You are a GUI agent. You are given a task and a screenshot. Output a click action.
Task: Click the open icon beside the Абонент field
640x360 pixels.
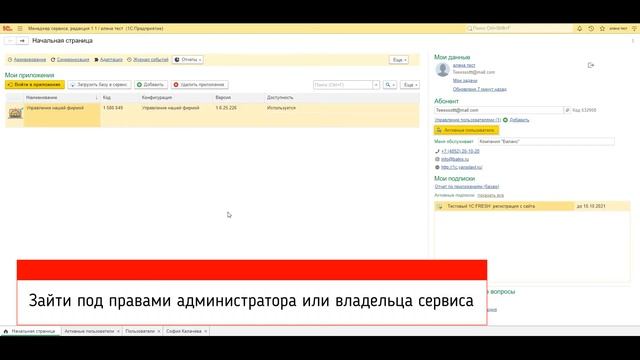point(567,110)
